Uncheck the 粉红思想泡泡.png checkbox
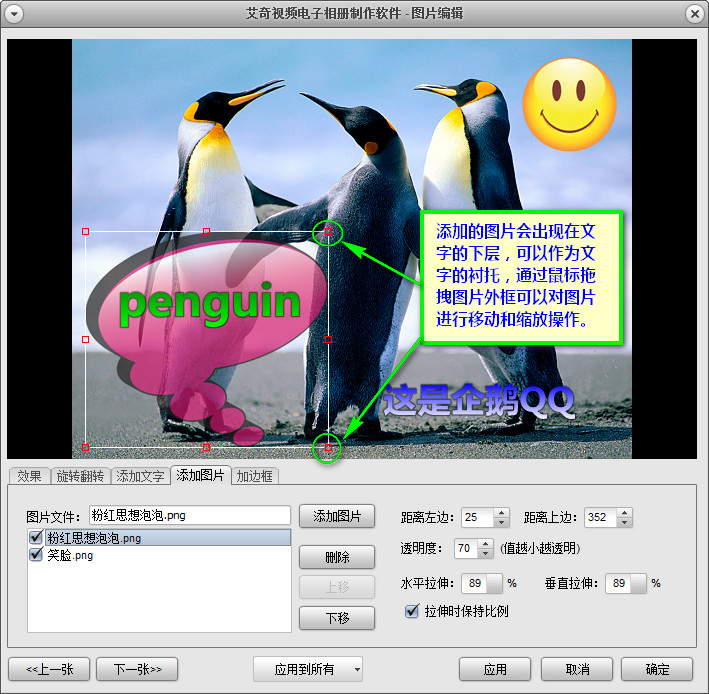The height and width of the screenshot is (694, 709). click(37, 538)
